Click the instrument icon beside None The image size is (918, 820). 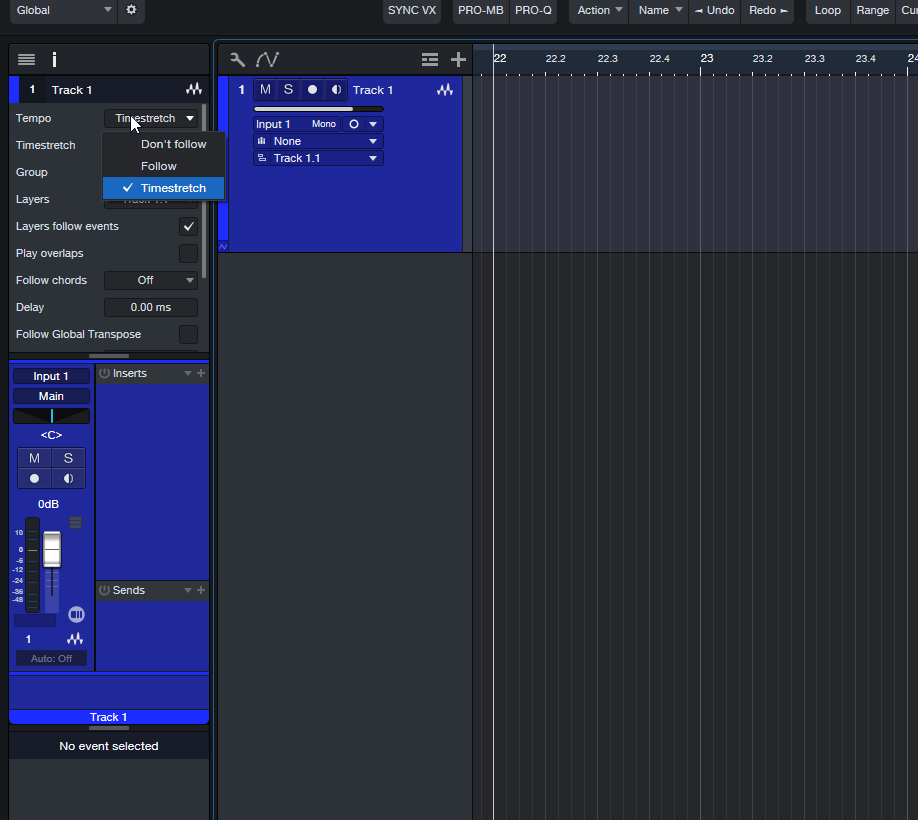pyautogui.click(x=262, y=141)
